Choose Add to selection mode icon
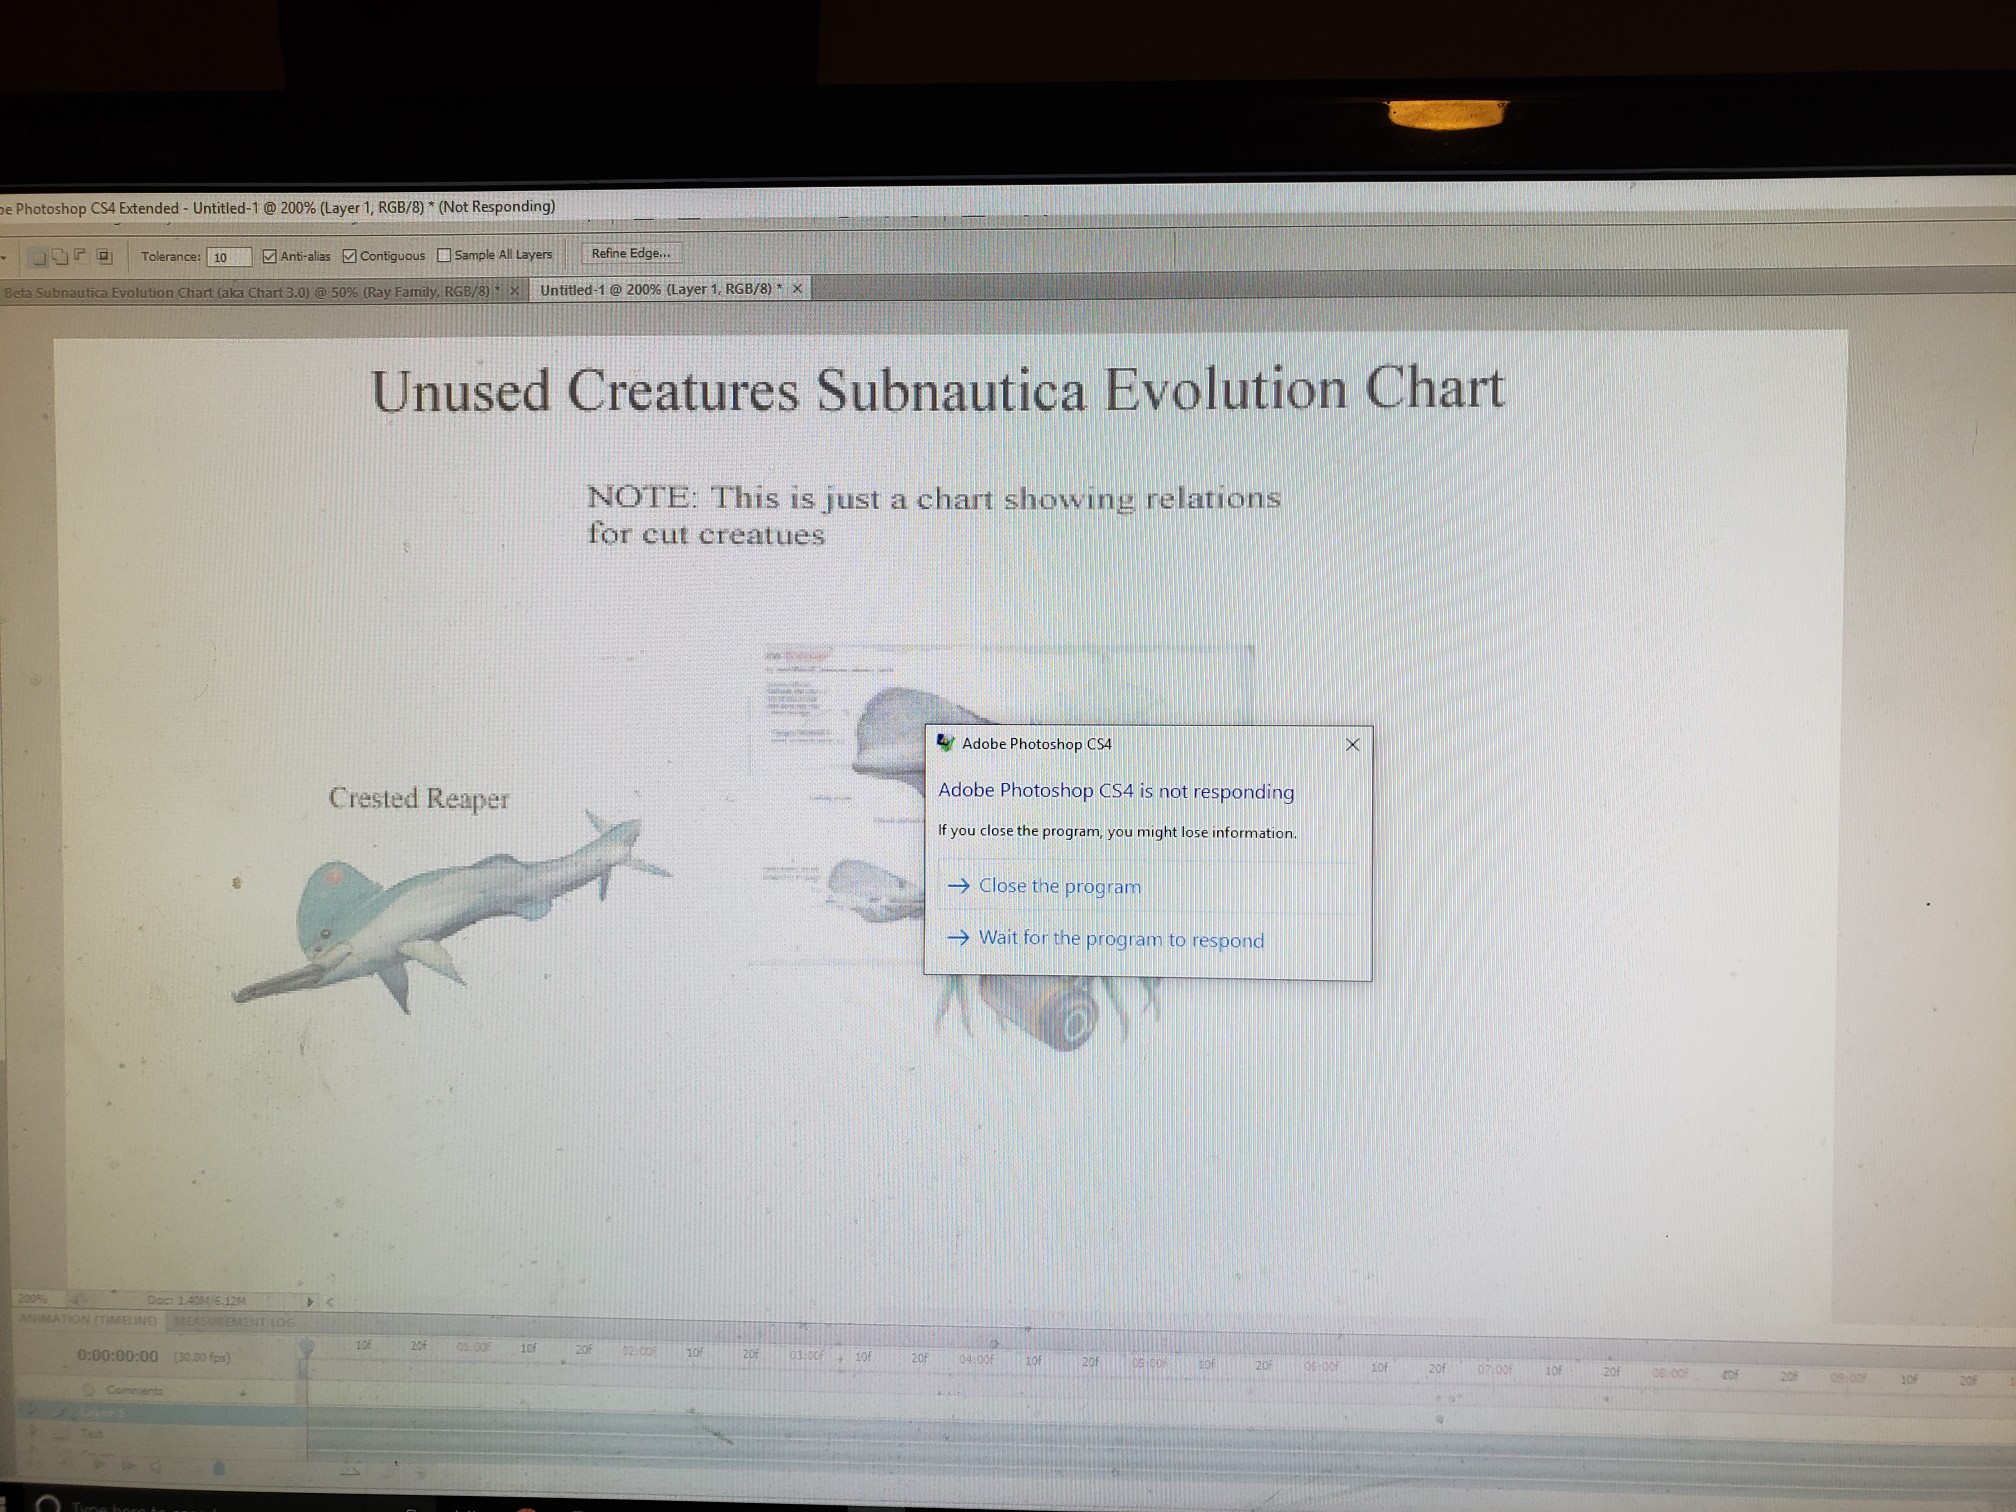The image size is (2016, 1512). coord(60,257)
